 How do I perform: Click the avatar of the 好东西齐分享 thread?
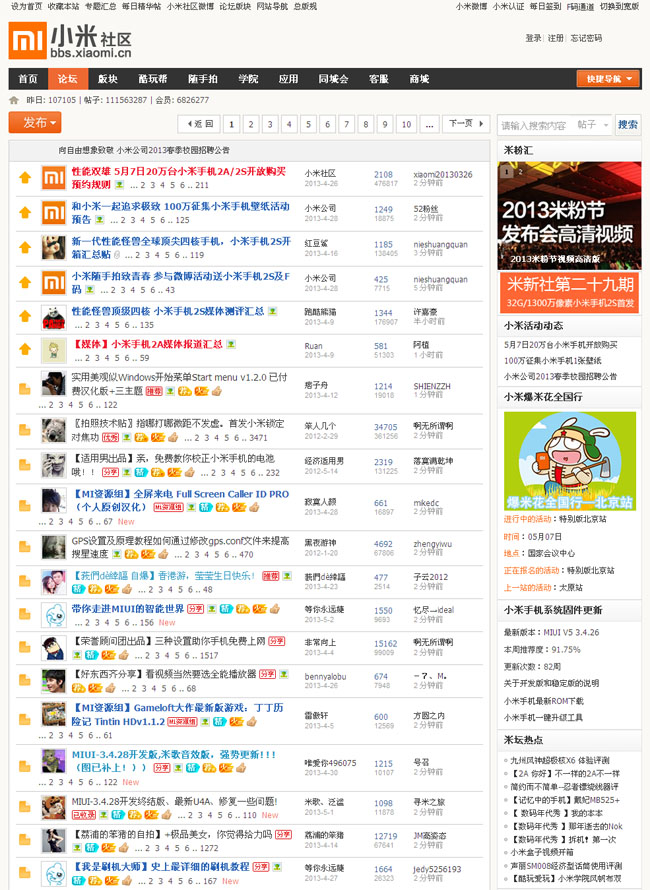54,681
